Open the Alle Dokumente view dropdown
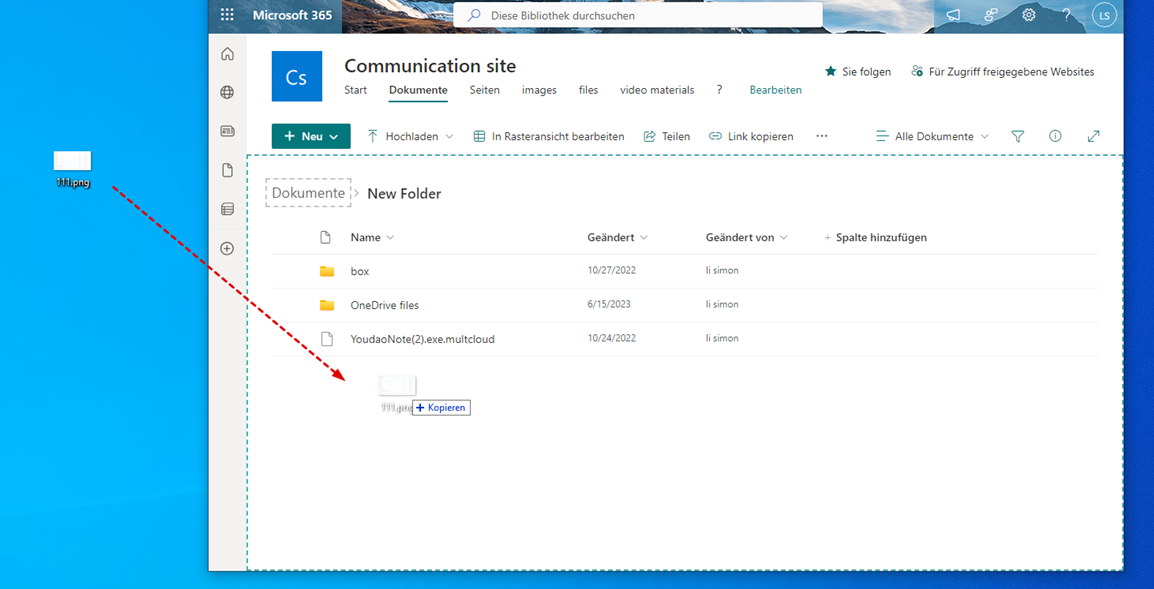Screen dimensions: 1154x589 point(932,136)
